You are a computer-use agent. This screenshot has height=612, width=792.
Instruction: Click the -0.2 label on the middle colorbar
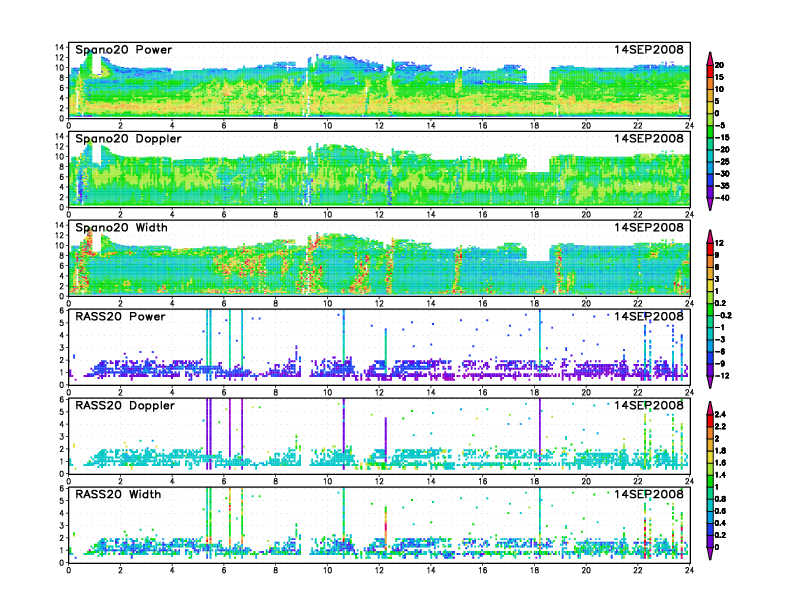coord(723,315)
